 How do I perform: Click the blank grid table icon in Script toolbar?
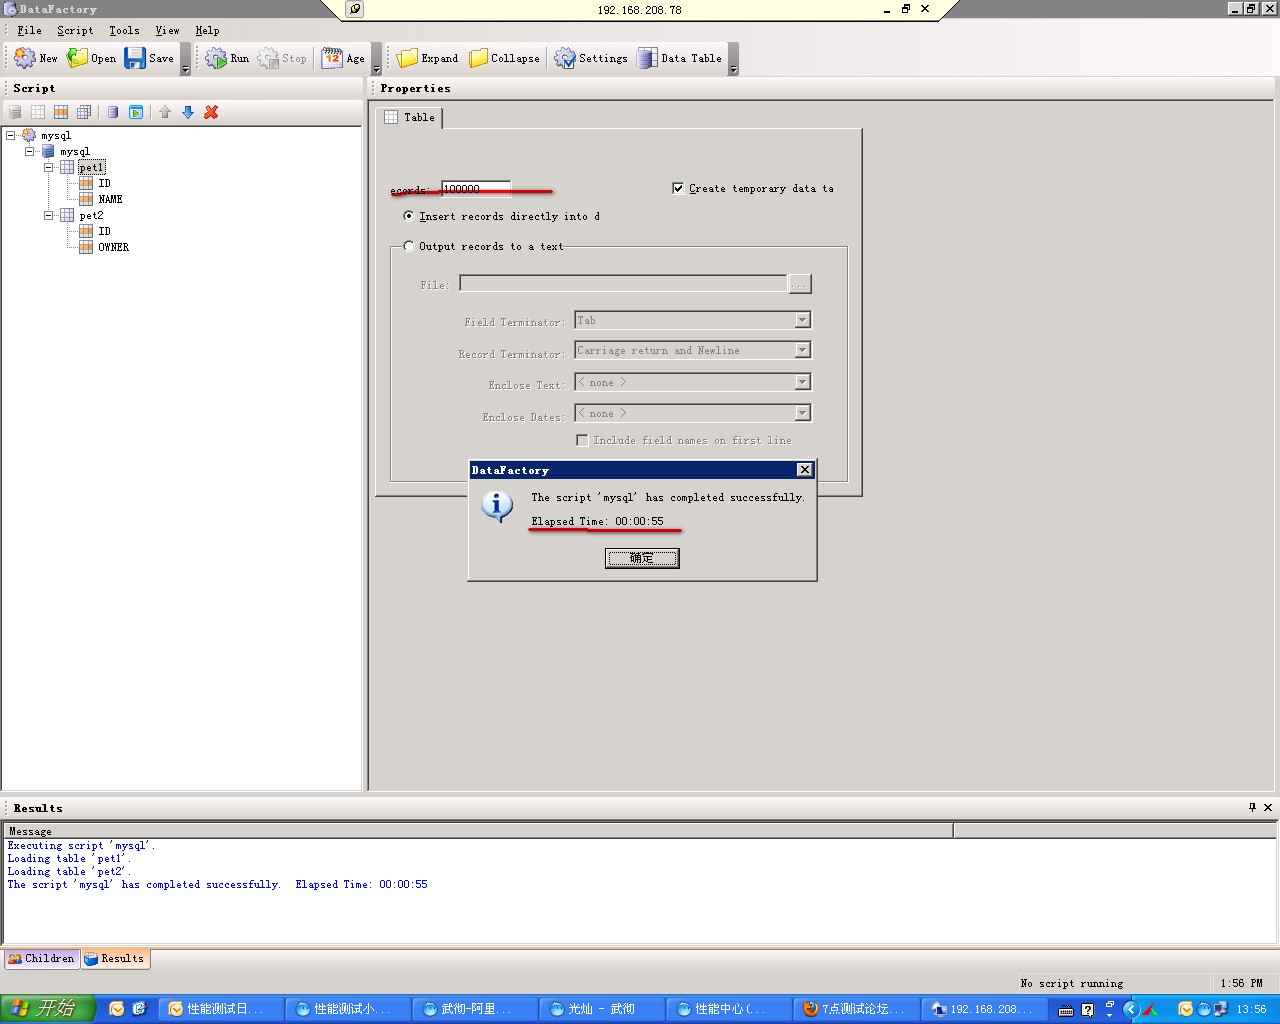point(38,112)
